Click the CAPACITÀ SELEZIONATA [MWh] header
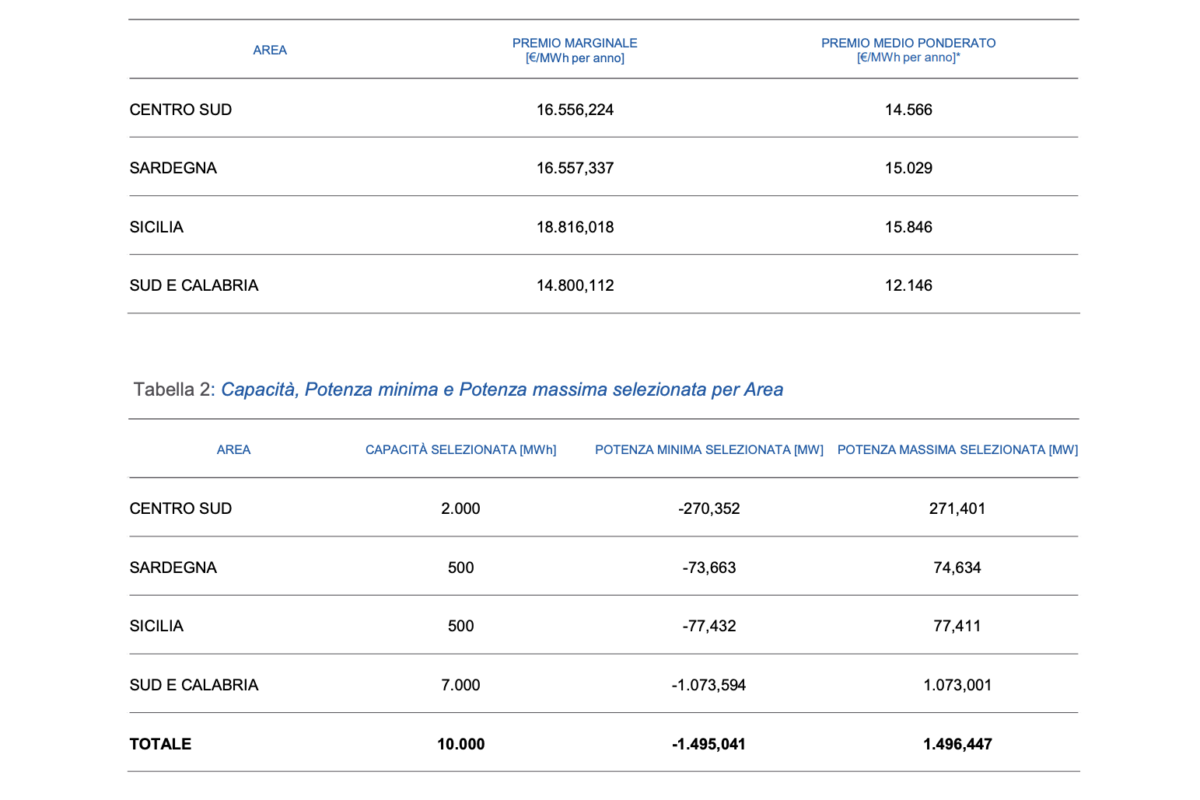The image size is (1200, 800). [461, 450]
